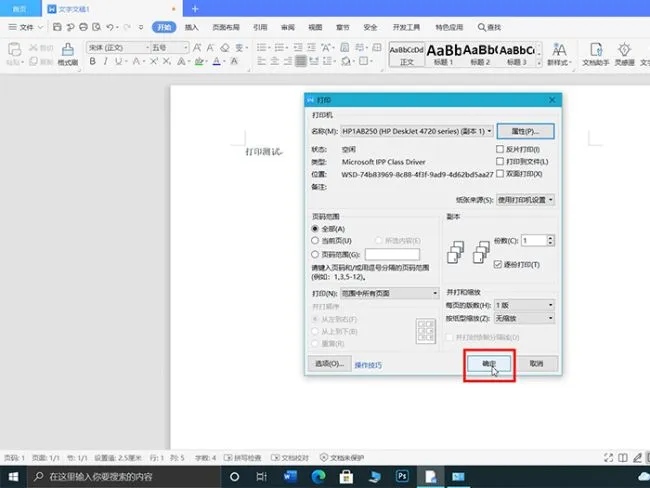
Task: Click the 选项(O)... options button
Action: point(330,364)
